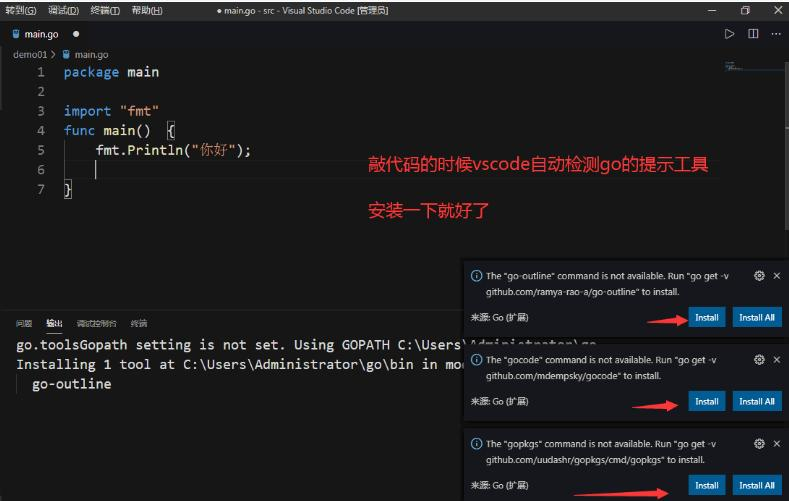Open the 帮助(H) menu
The image size is (789, 501).
[147, 10]
